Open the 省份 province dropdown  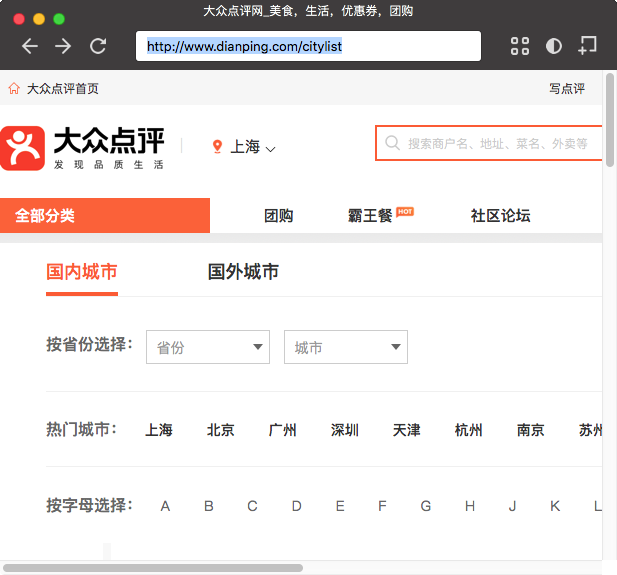[x=208, y=347]
